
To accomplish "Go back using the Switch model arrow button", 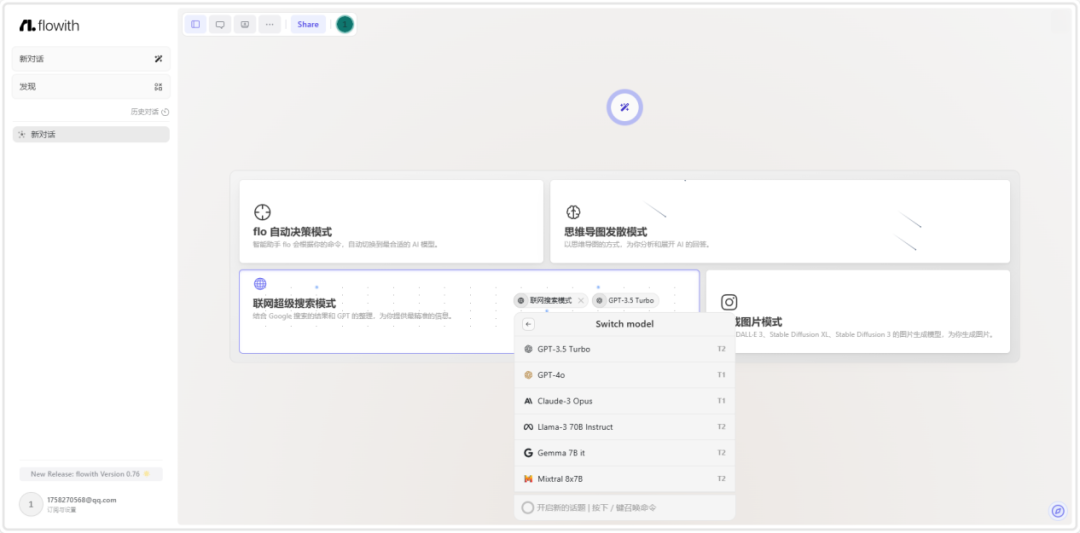I will pyautogui.click(x=528, y=324).
